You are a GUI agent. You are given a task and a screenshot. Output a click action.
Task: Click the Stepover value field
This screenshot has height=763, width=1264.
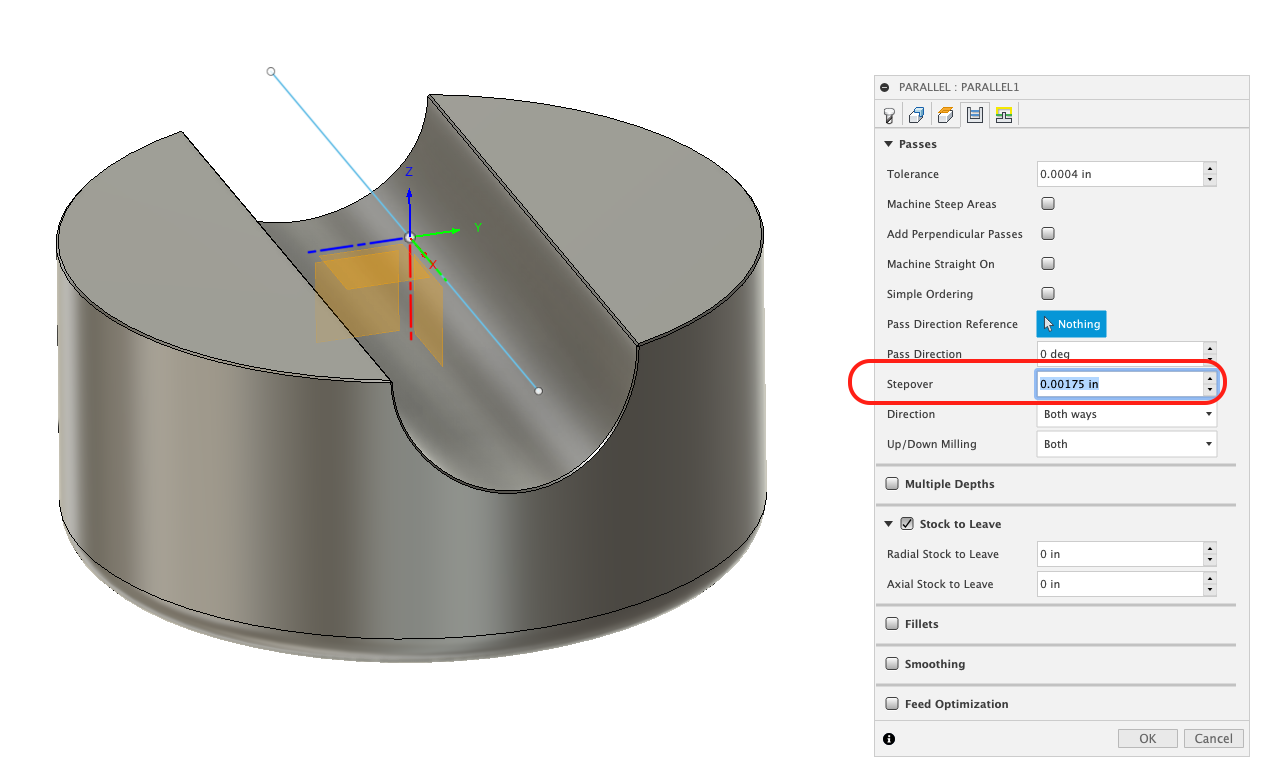pos(1119,384)
